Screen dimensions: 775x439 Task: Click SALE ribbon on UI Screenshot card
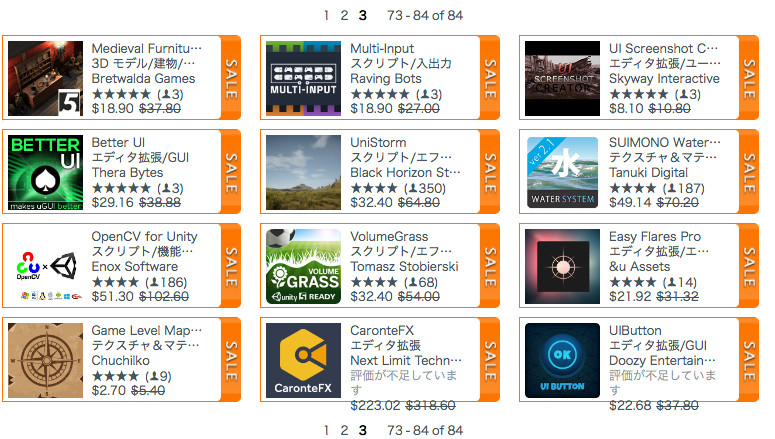748,78
